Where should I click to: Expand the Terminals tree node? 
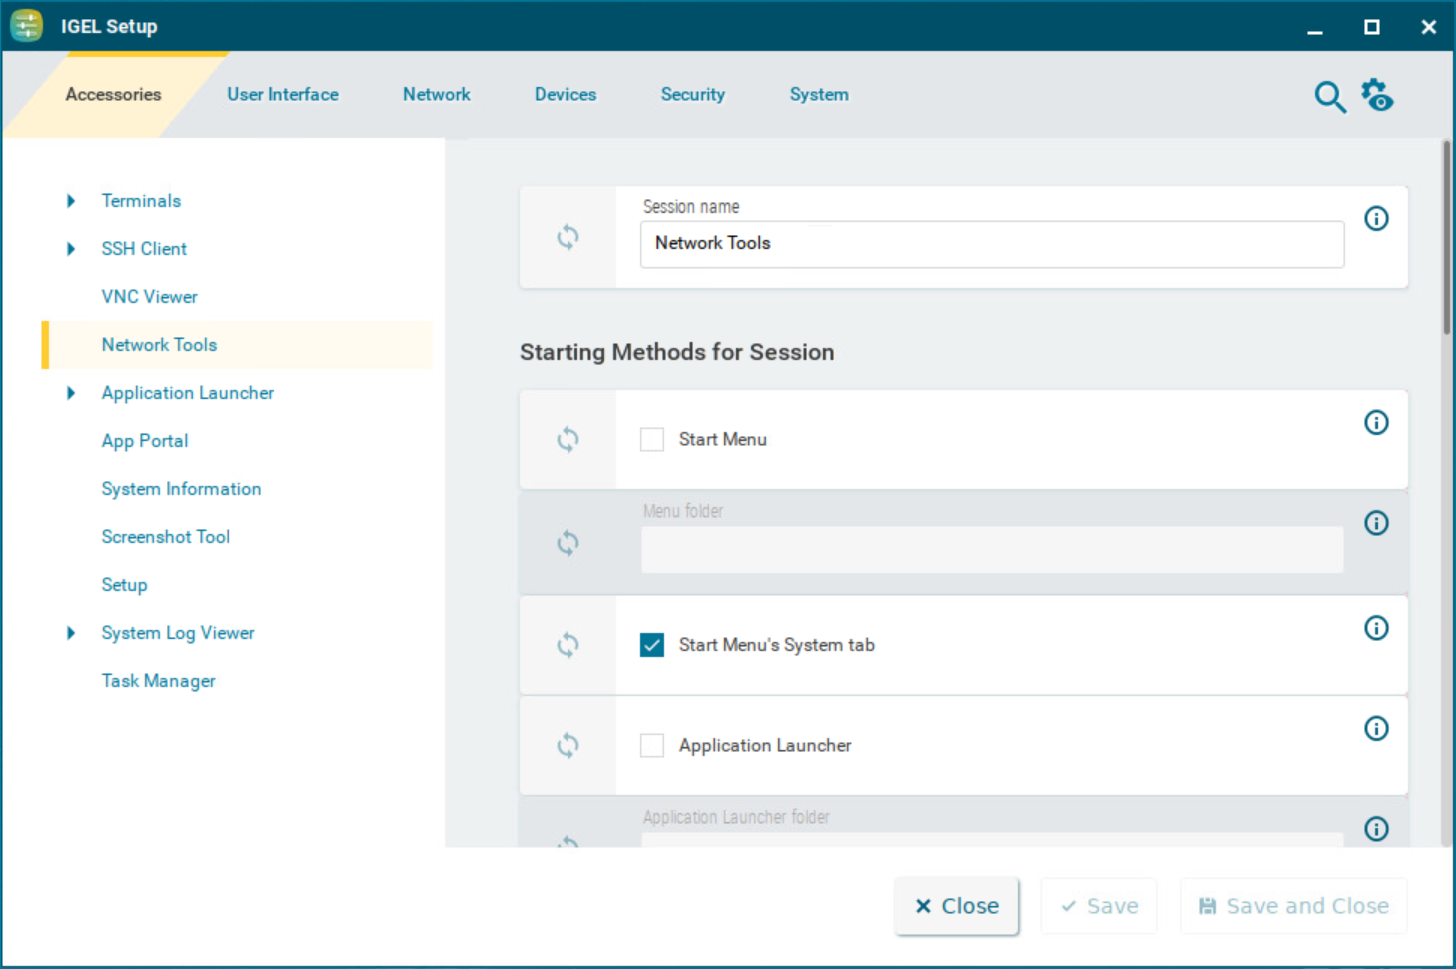pyautogui.click(x=71, y=201)
